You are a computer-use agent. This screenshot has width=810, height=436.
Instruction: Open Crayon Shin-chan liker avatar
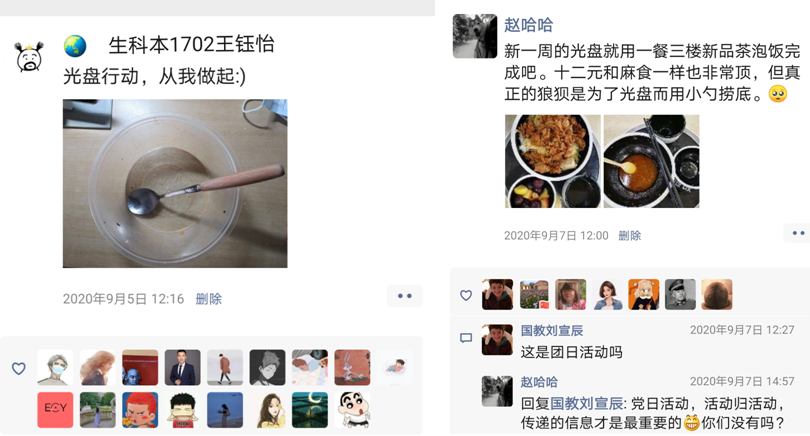click(x=352, y=410)
